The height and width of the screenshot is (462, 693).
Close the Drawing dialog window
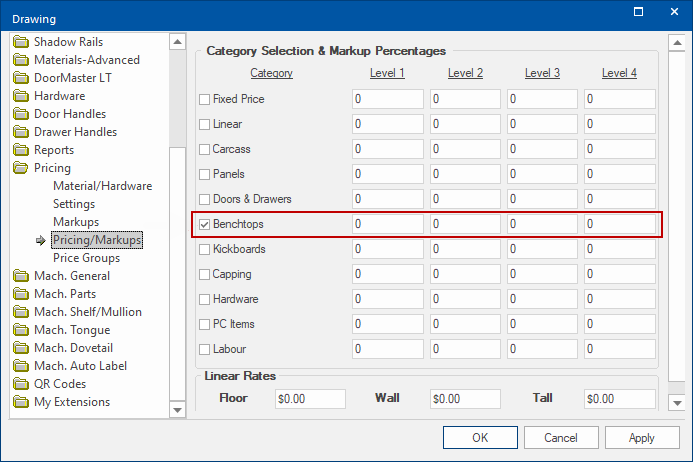pos(674,12)
